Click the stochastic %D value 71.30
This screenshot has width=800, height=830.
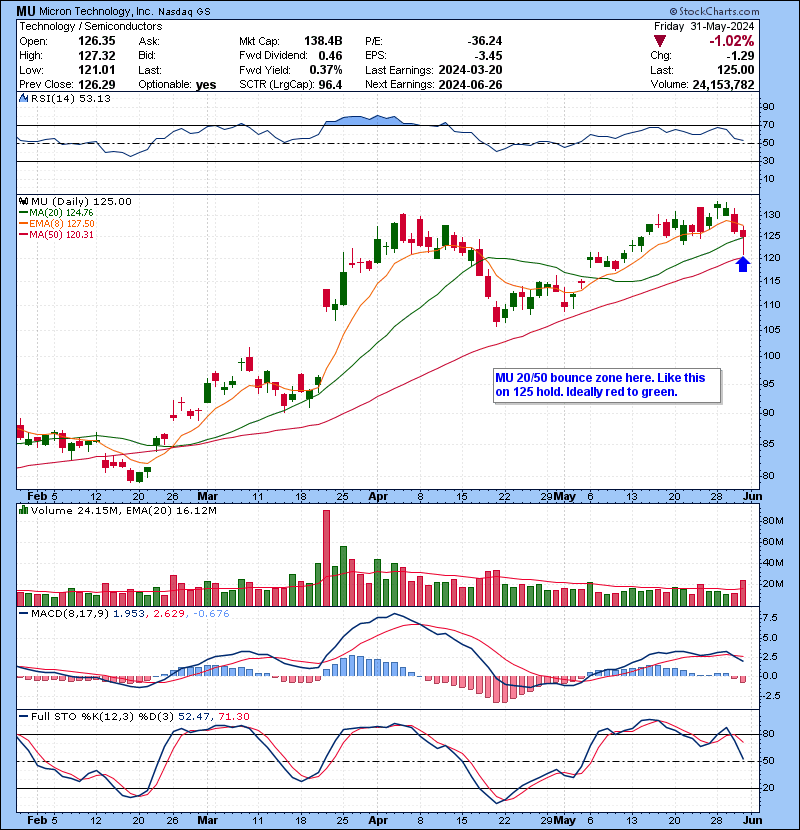pos(233,716)
